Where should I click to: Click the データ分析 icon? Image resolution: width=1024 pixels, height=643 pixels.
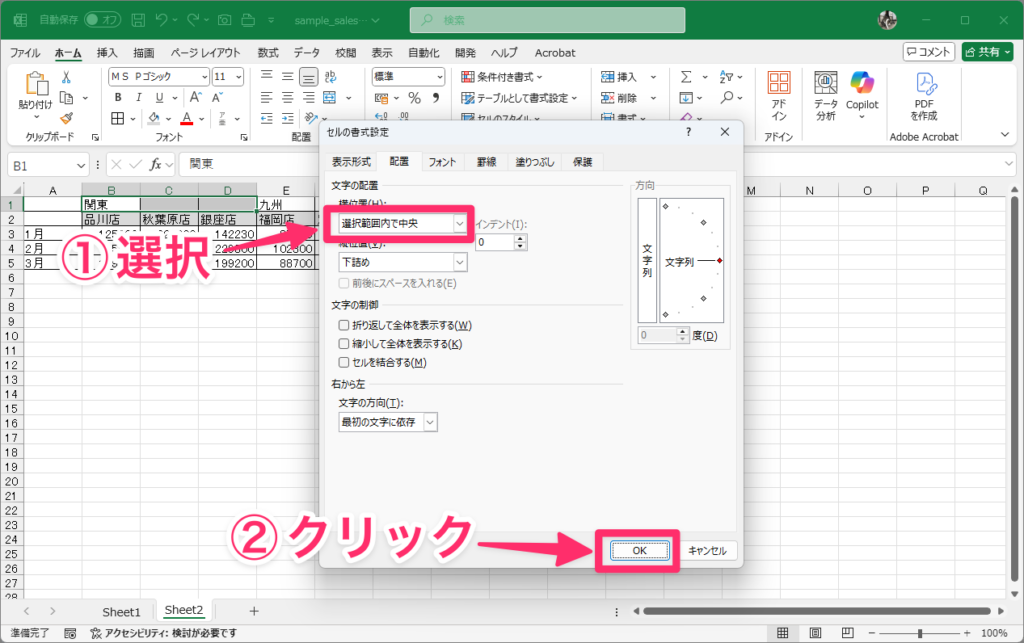pyautogui.click(x=825, y=95)
